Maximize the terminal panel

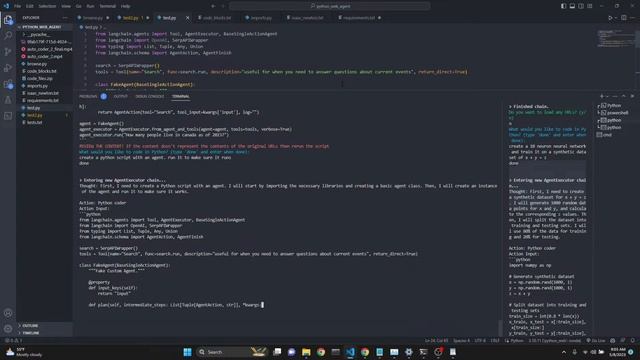pyautogui.click(x=624, y=96)
